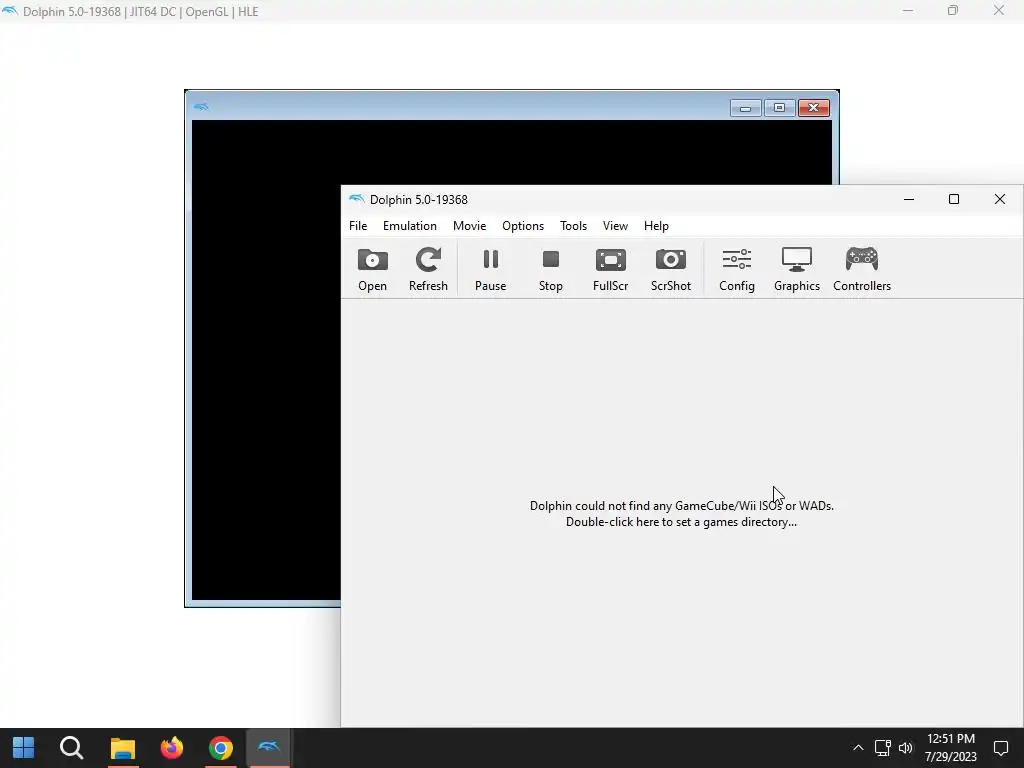The height and width of the screenshot is (768, 1024).
Task: Open the View menu
Action: click(615, 226)
